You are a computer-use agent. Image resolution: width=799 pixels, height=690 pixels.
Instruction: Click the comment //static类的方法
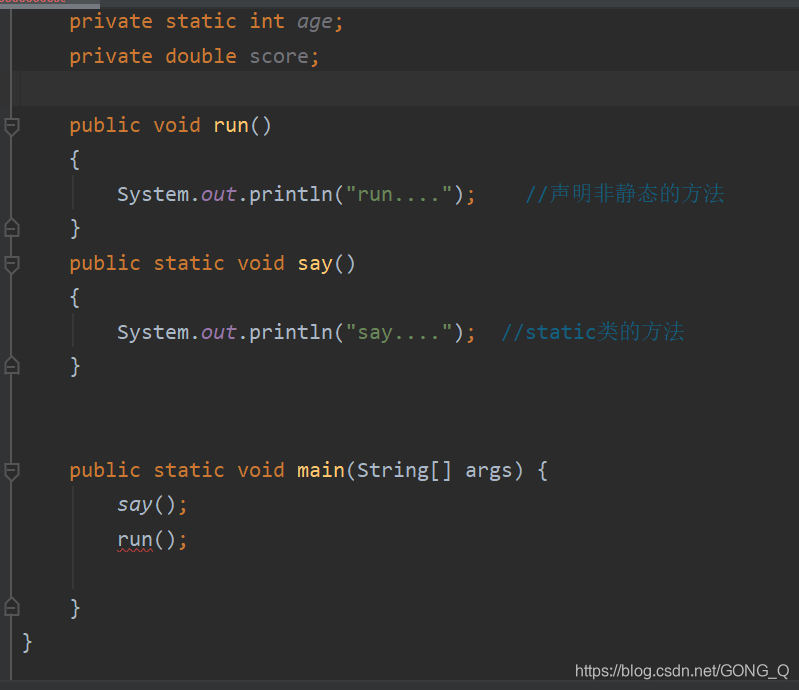(x=593, y=332)
